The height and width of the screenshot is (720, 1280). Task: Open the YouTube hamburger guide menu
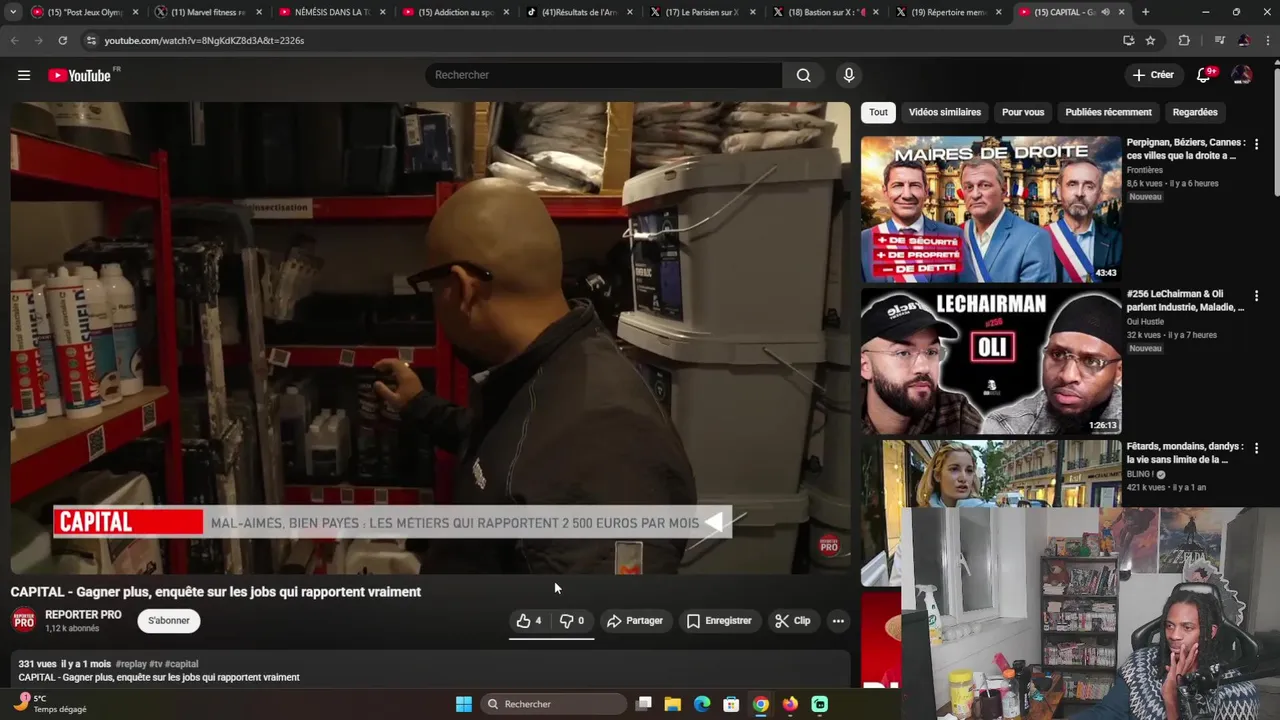[24, 75]
